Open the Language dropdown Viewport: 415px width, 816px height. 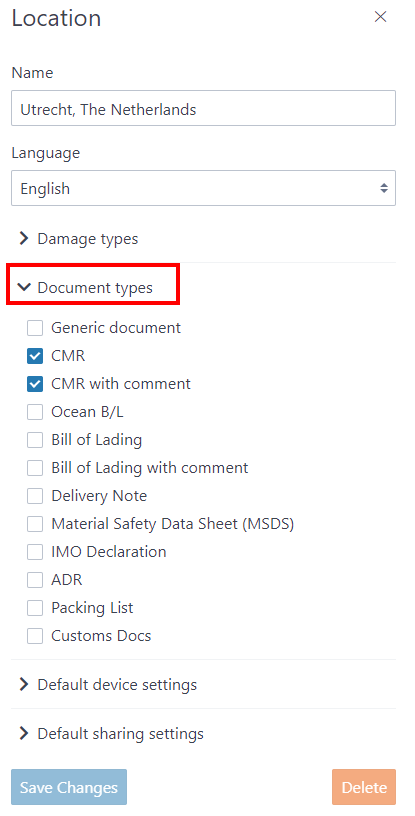pyautogui.click(x=203, y=188)
